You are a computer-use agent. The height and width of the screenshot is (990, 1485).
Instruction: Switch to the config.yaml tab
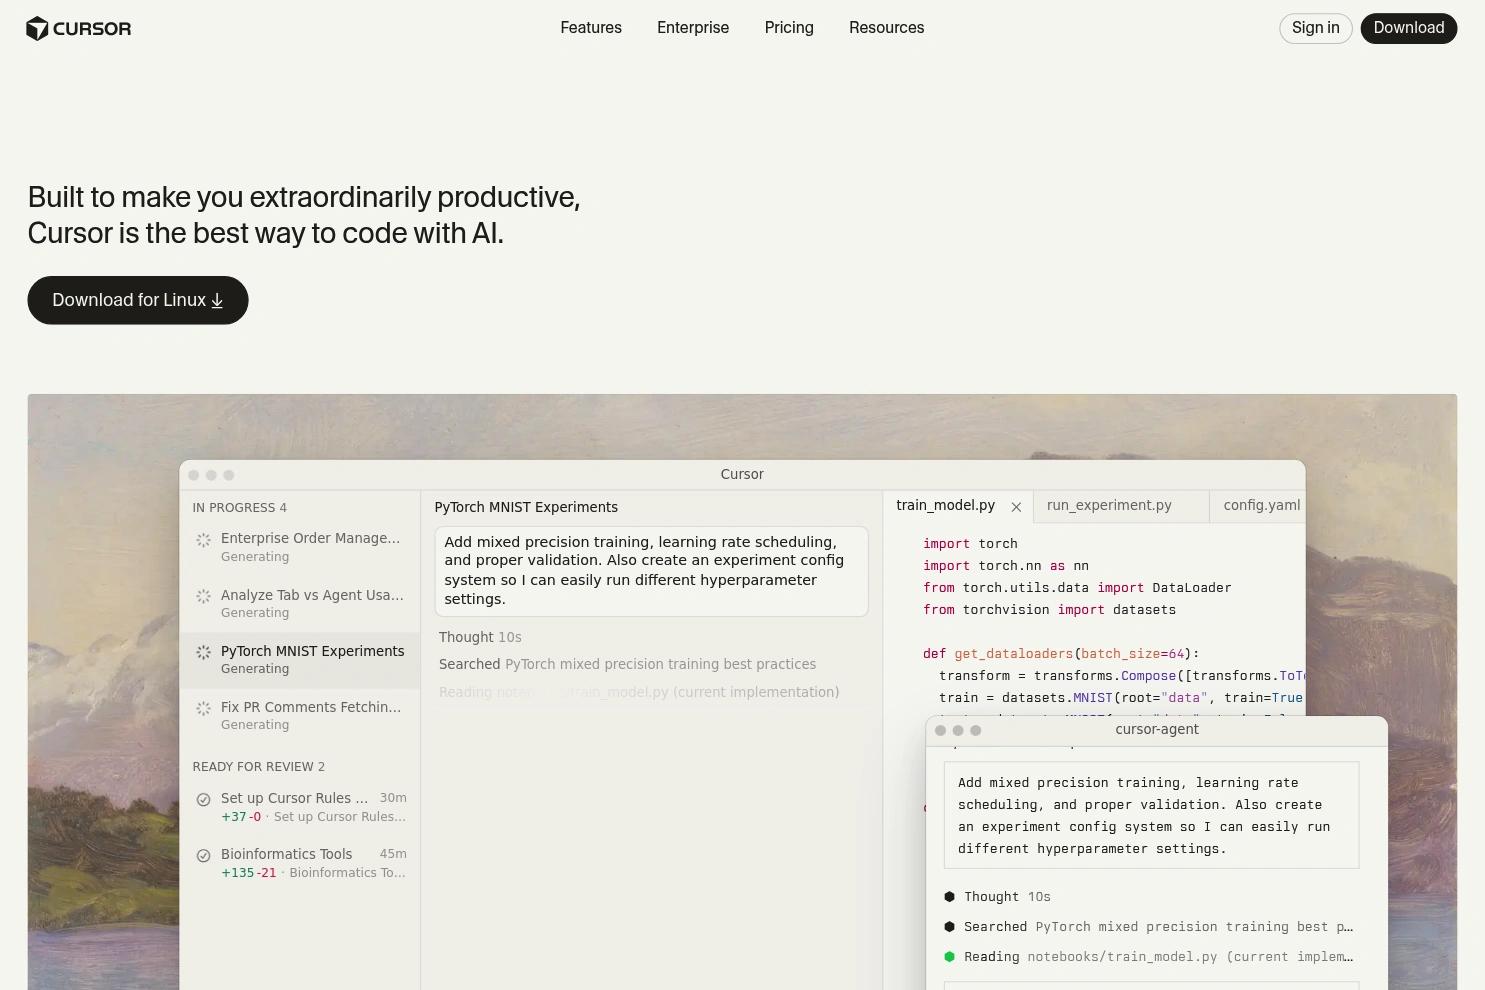(1260, 506)
